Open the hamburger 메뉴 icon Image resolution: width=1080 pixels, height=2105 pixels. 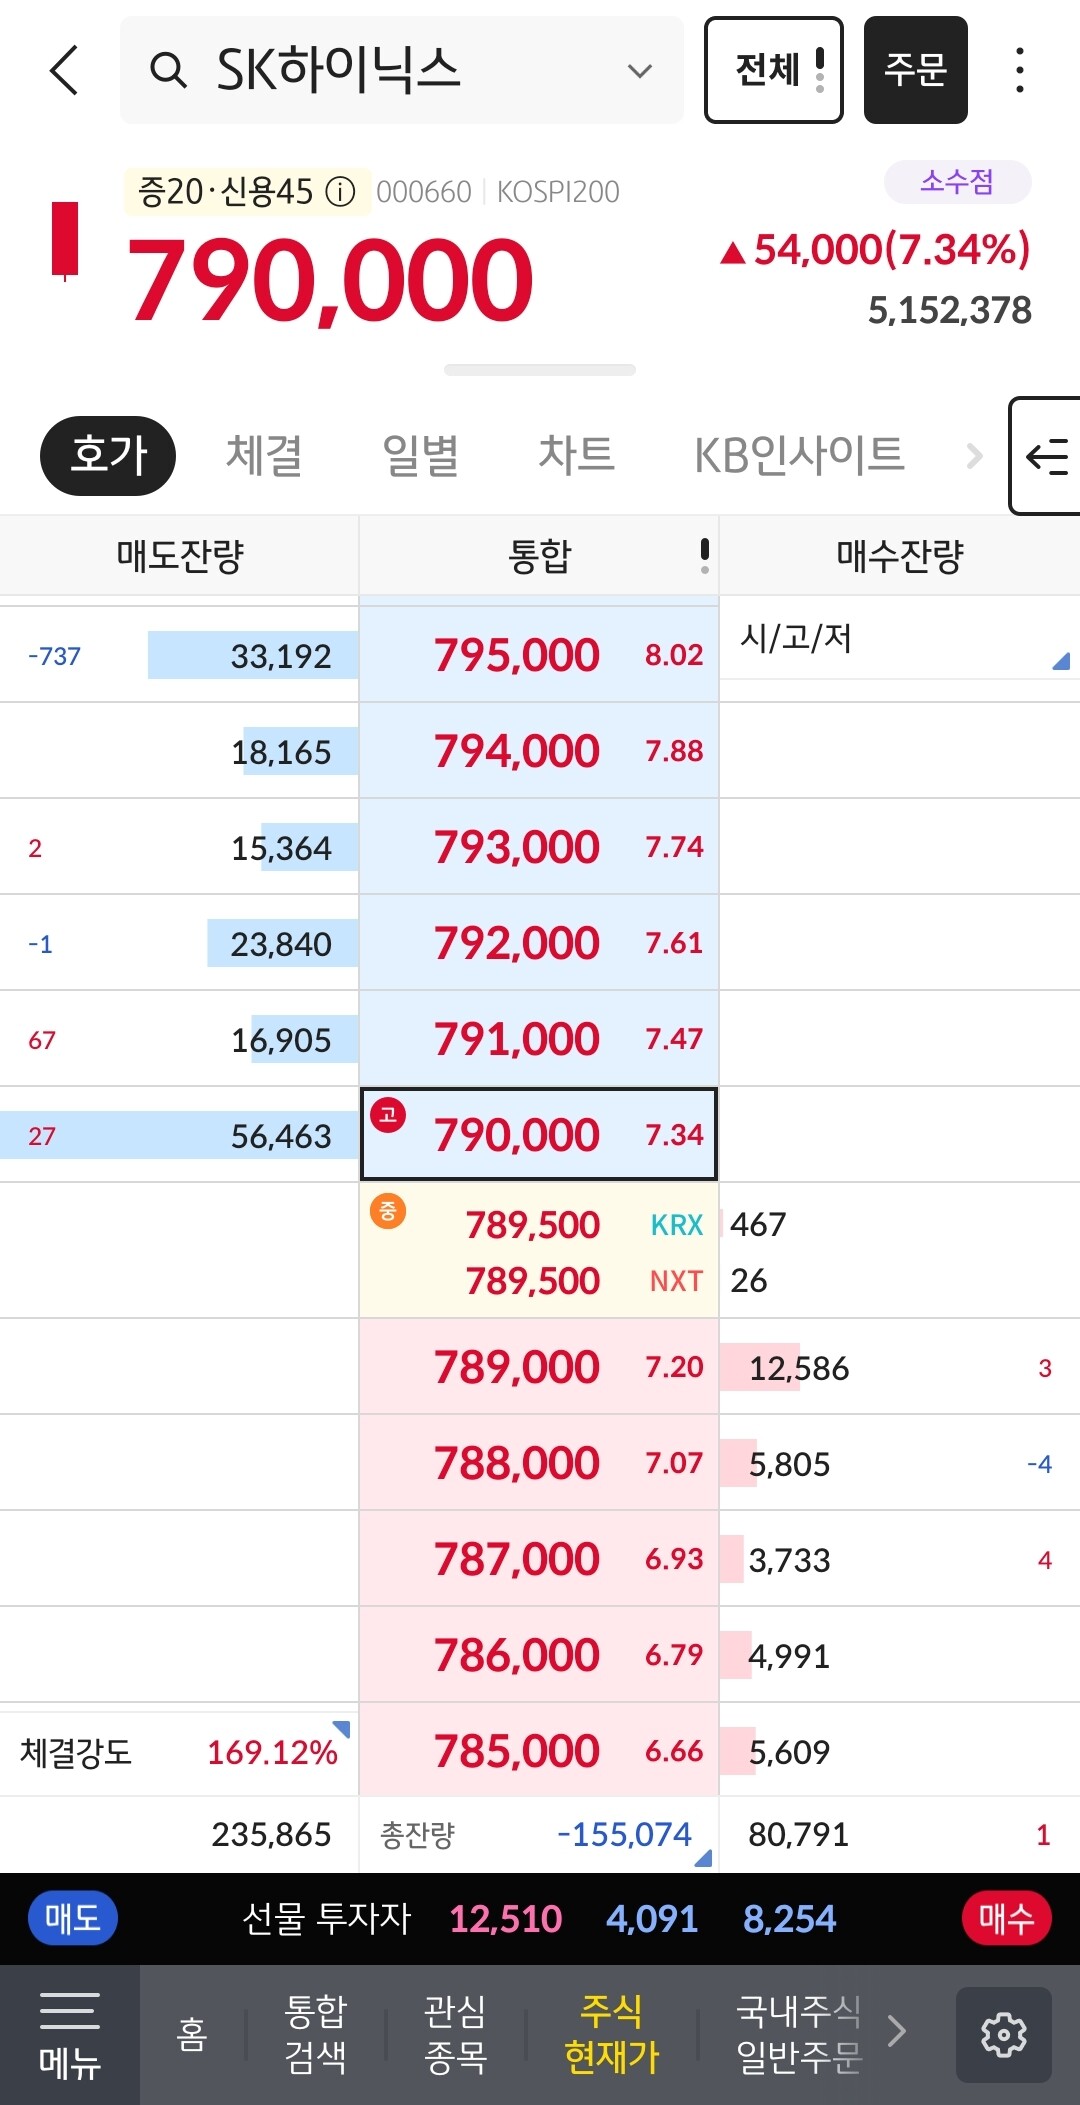[x=69, y=2034]
